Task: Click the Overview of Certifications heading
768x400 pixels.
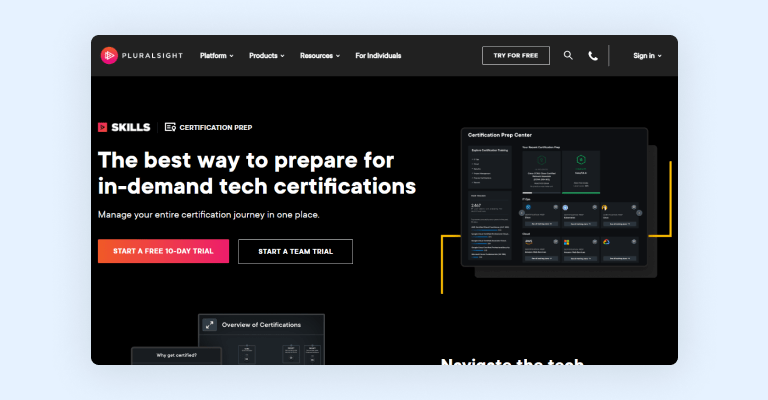Action: [261, 325]
